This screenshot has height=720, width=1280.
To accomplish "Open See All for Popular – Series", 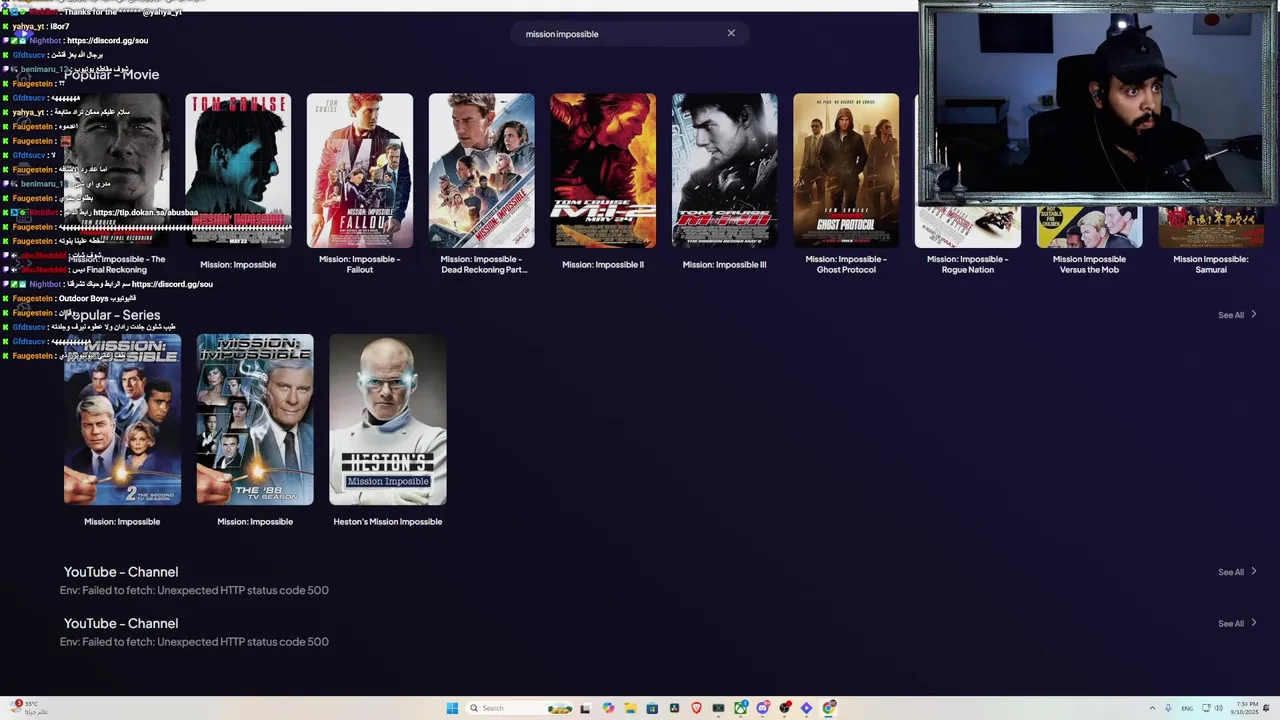I will click(1237, 315).
